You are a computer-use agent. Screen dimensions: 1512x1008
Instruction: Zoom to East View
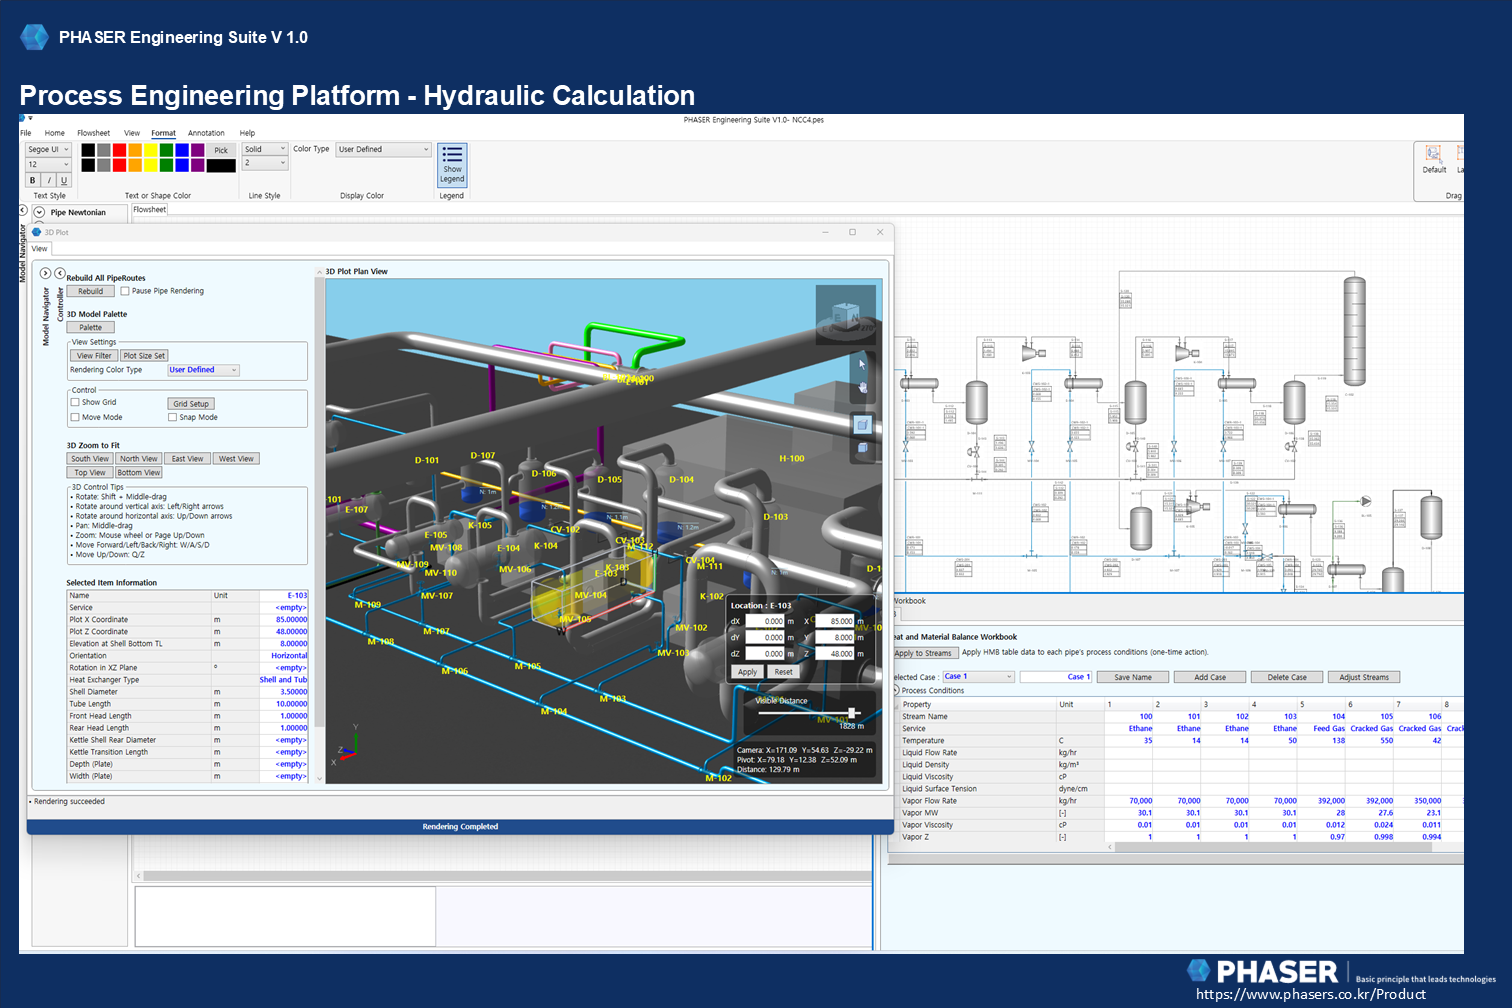click(187, 459)
